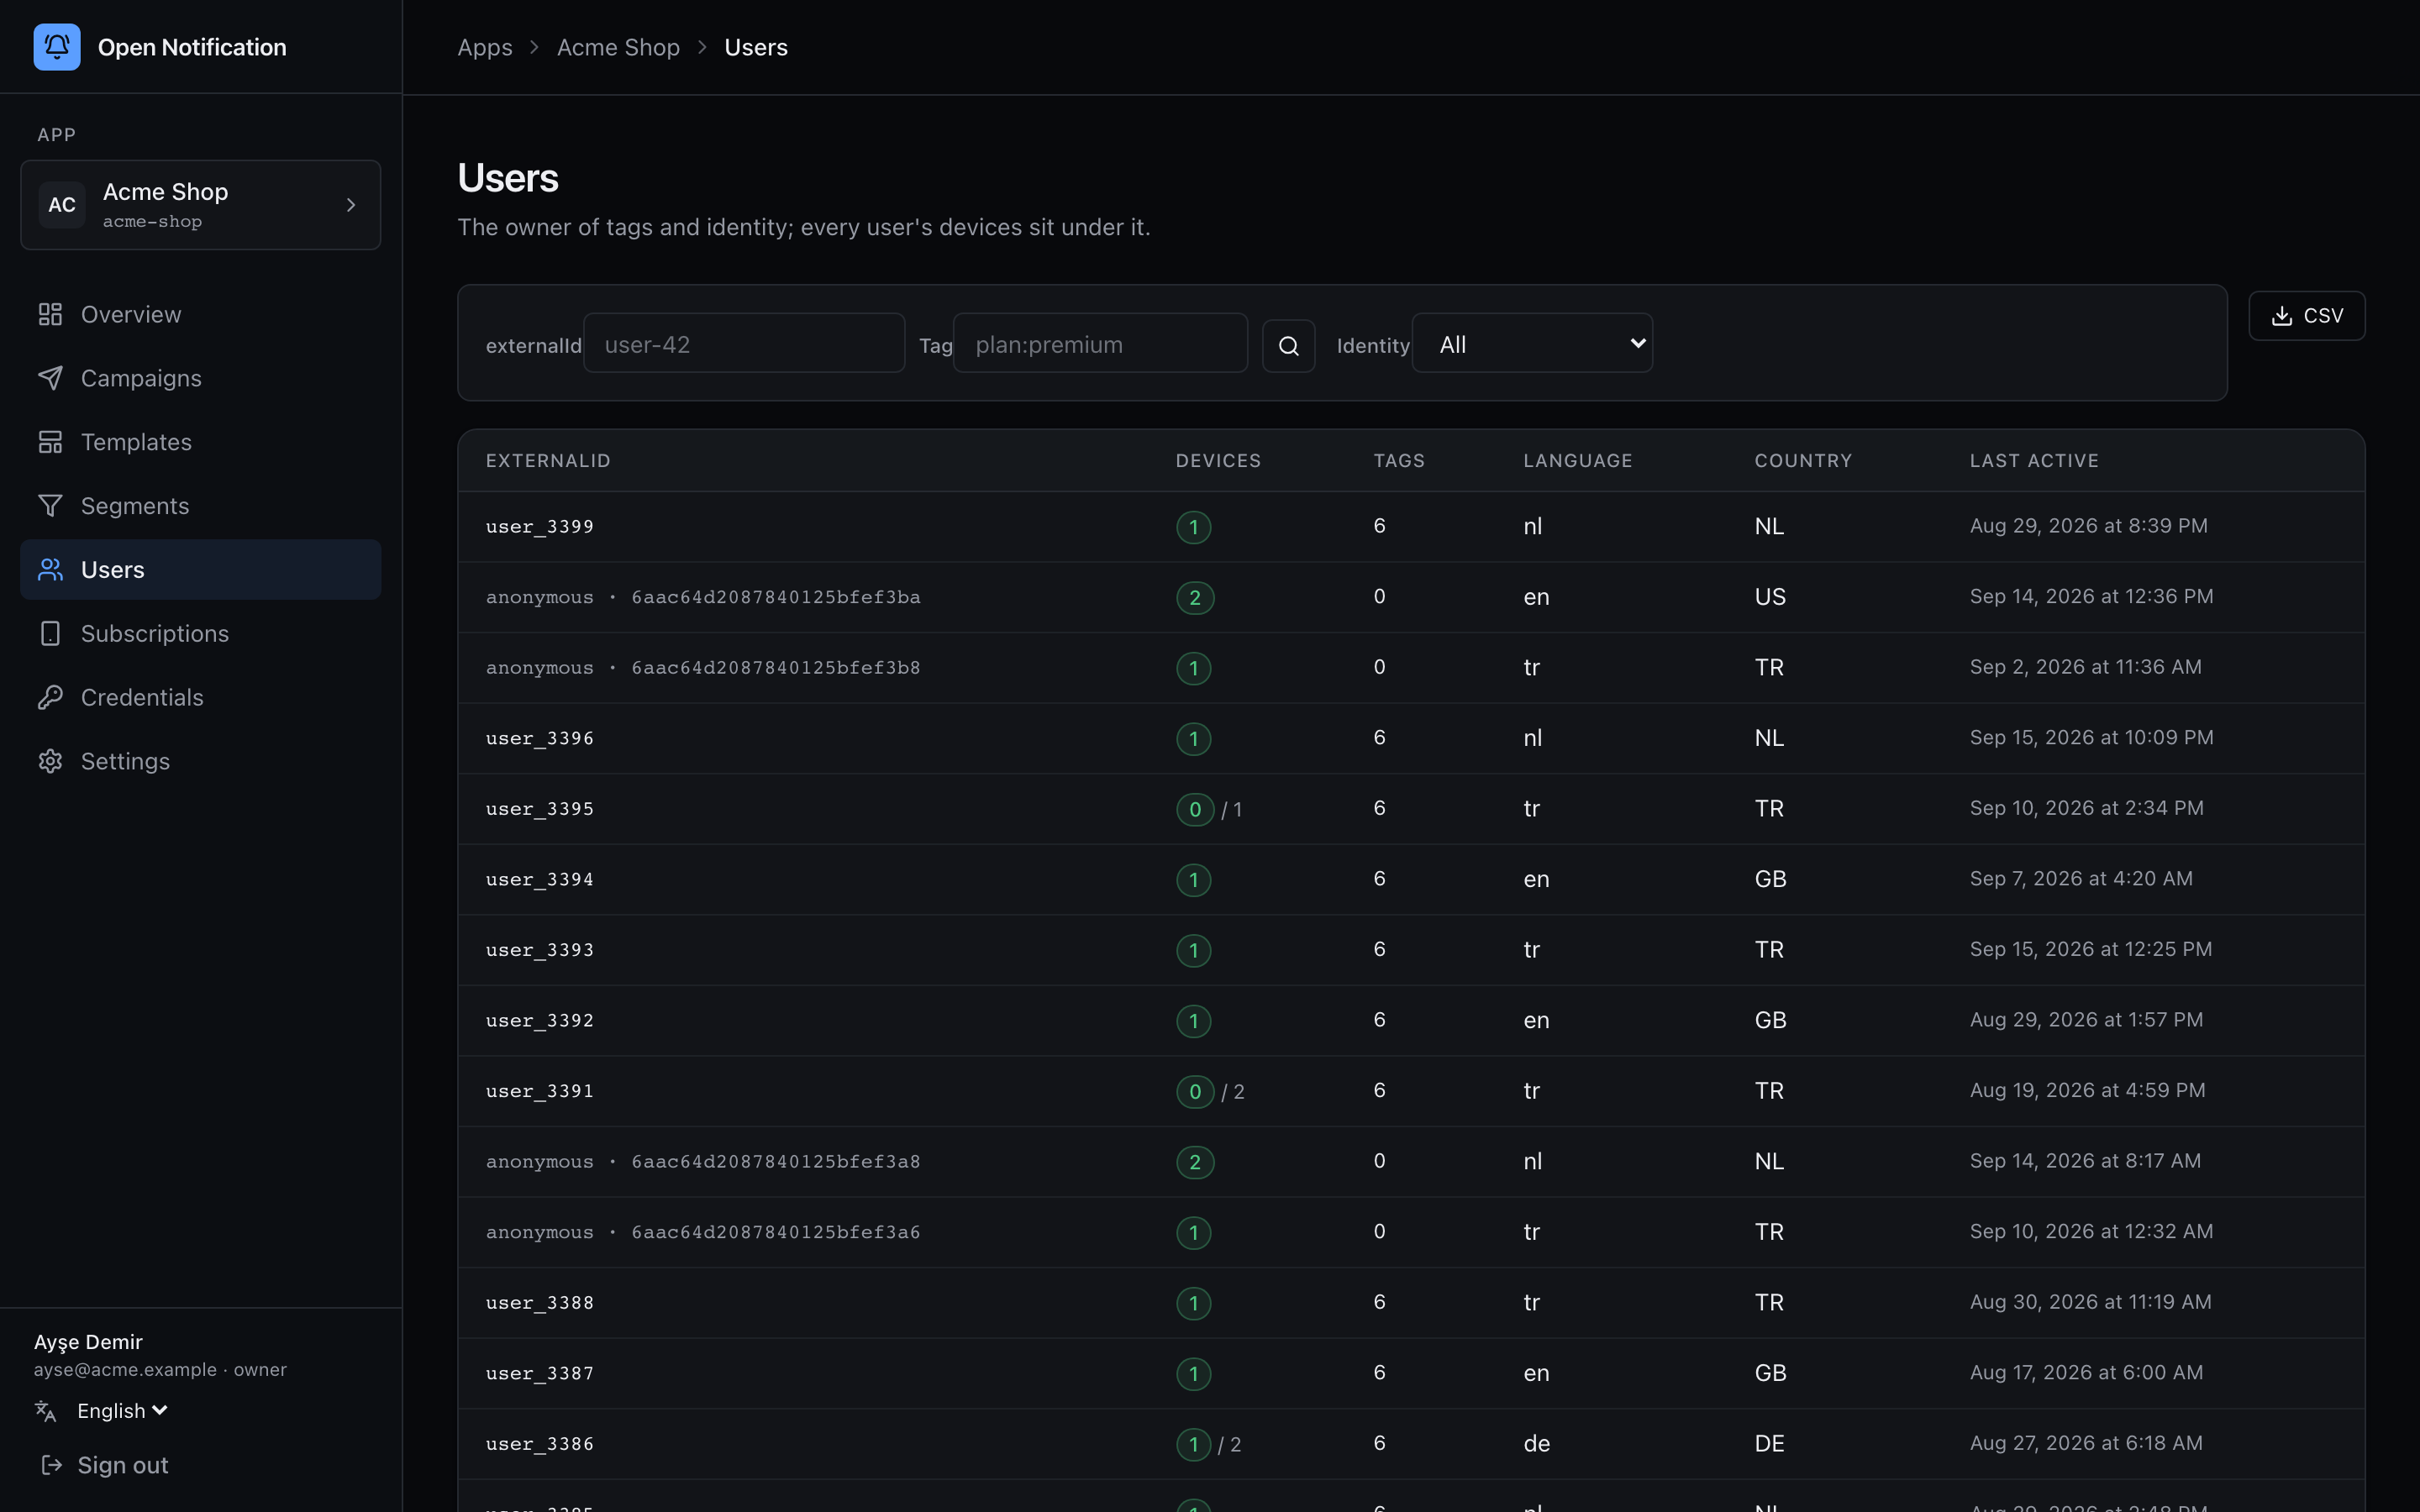This screenshot has width=2420, height=1512.
Task: Focus the Tag filter input field
Action: click(1100, 343)
